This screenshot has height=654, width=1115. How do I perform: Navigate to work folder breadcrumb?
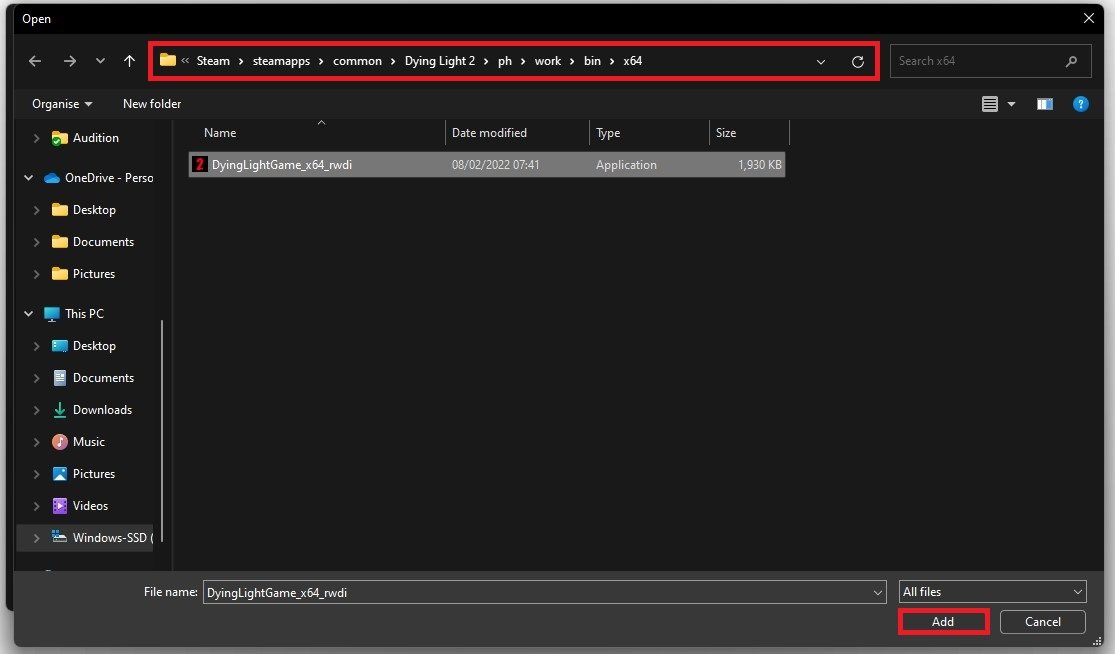tap(548, 61)
